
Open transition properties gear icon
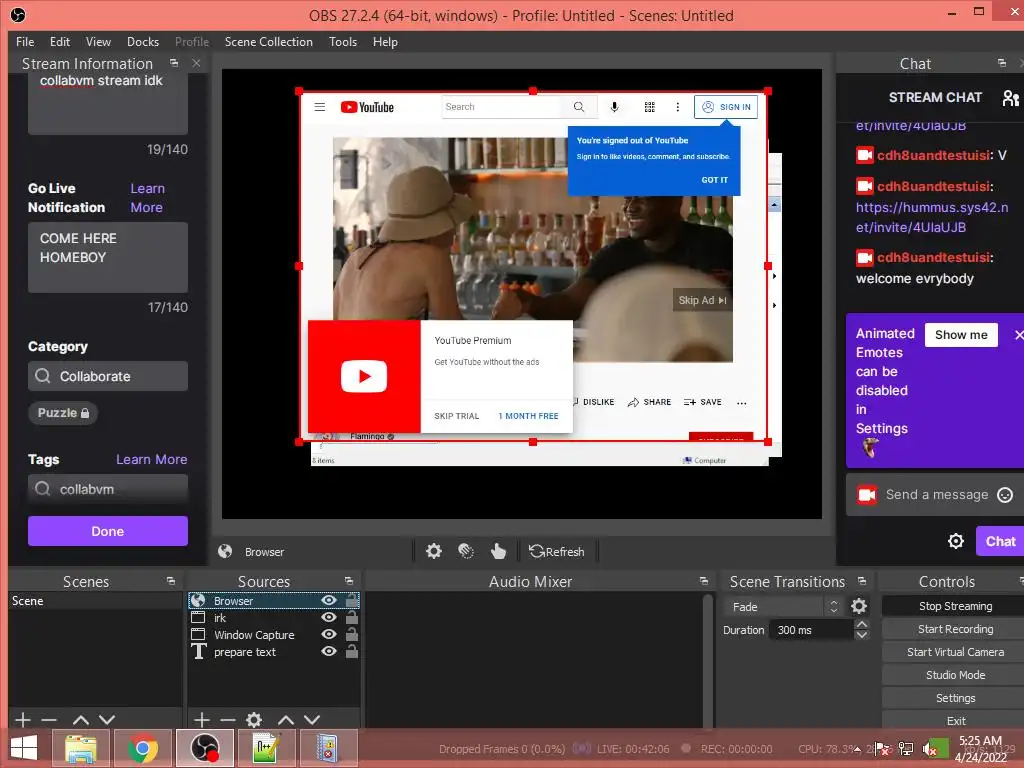coord(859,606)
